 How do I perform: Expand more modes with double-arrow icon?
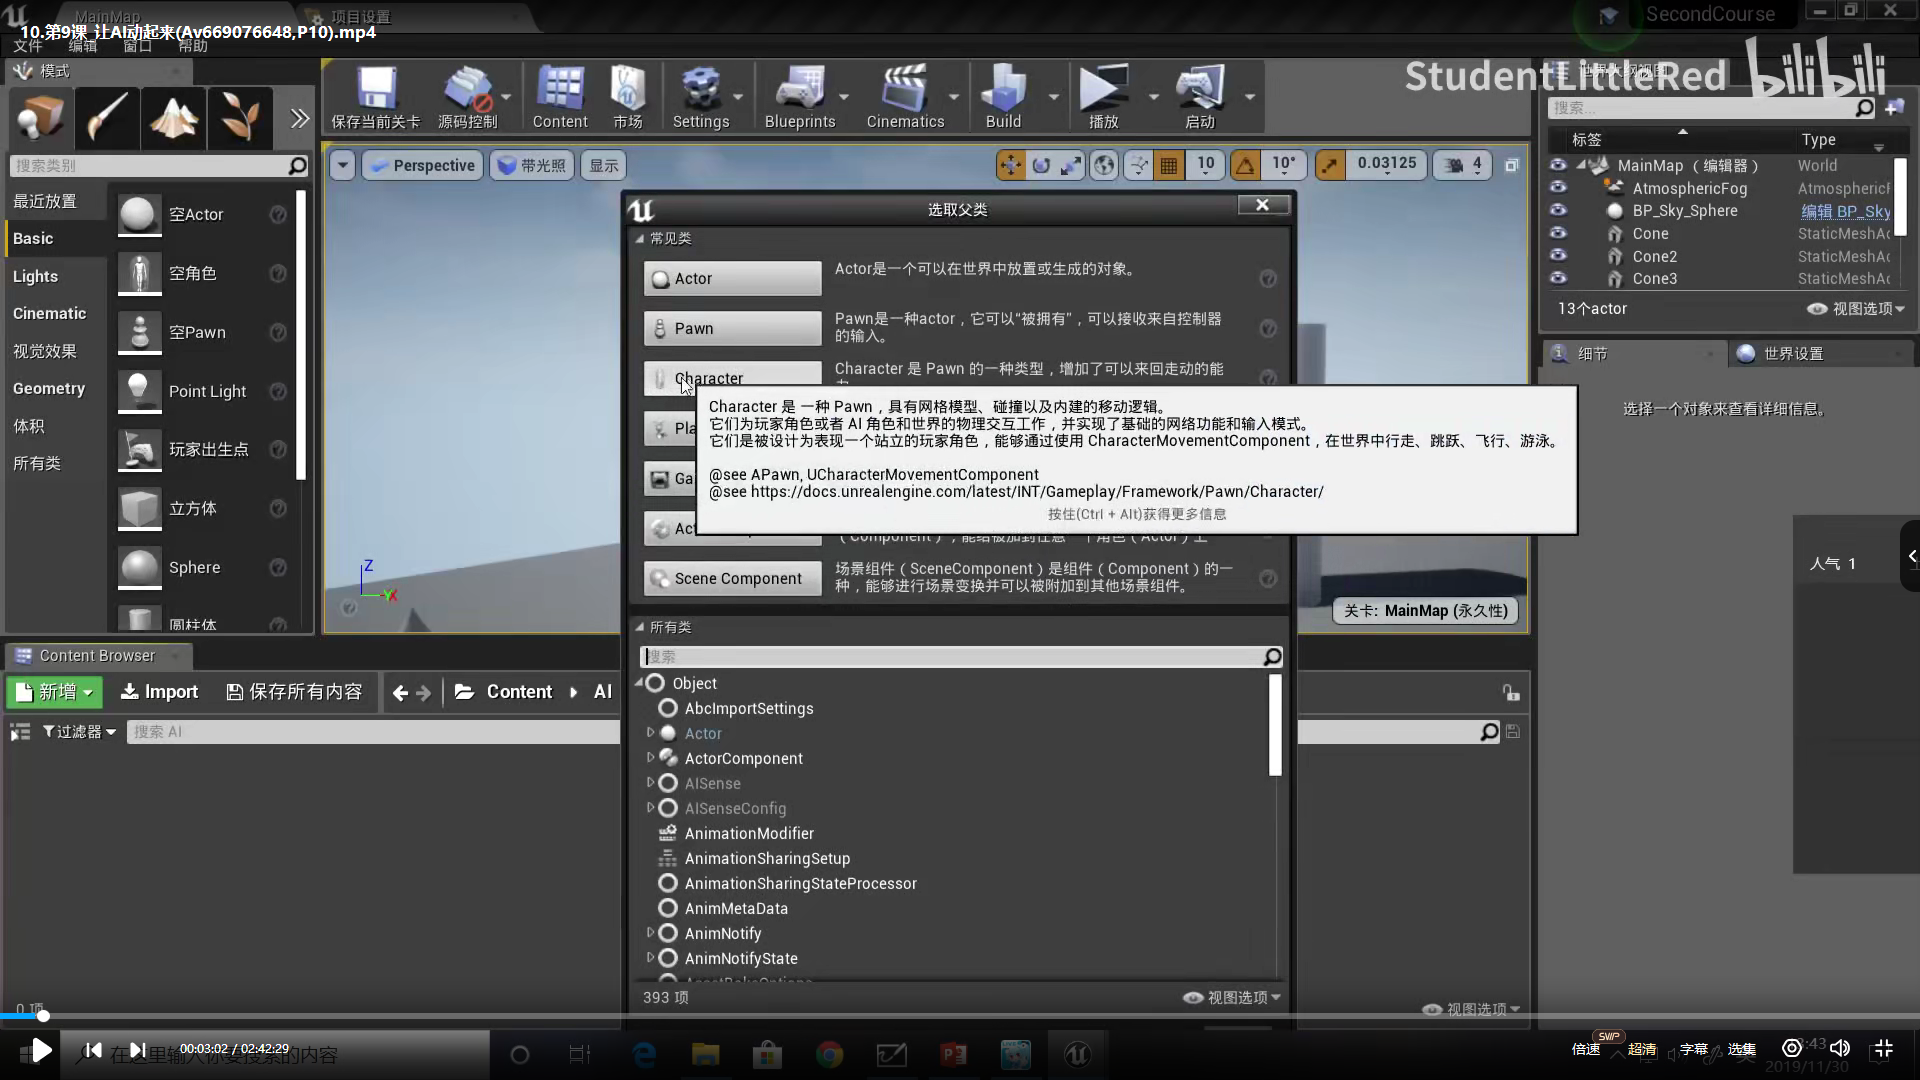(299, 118)
